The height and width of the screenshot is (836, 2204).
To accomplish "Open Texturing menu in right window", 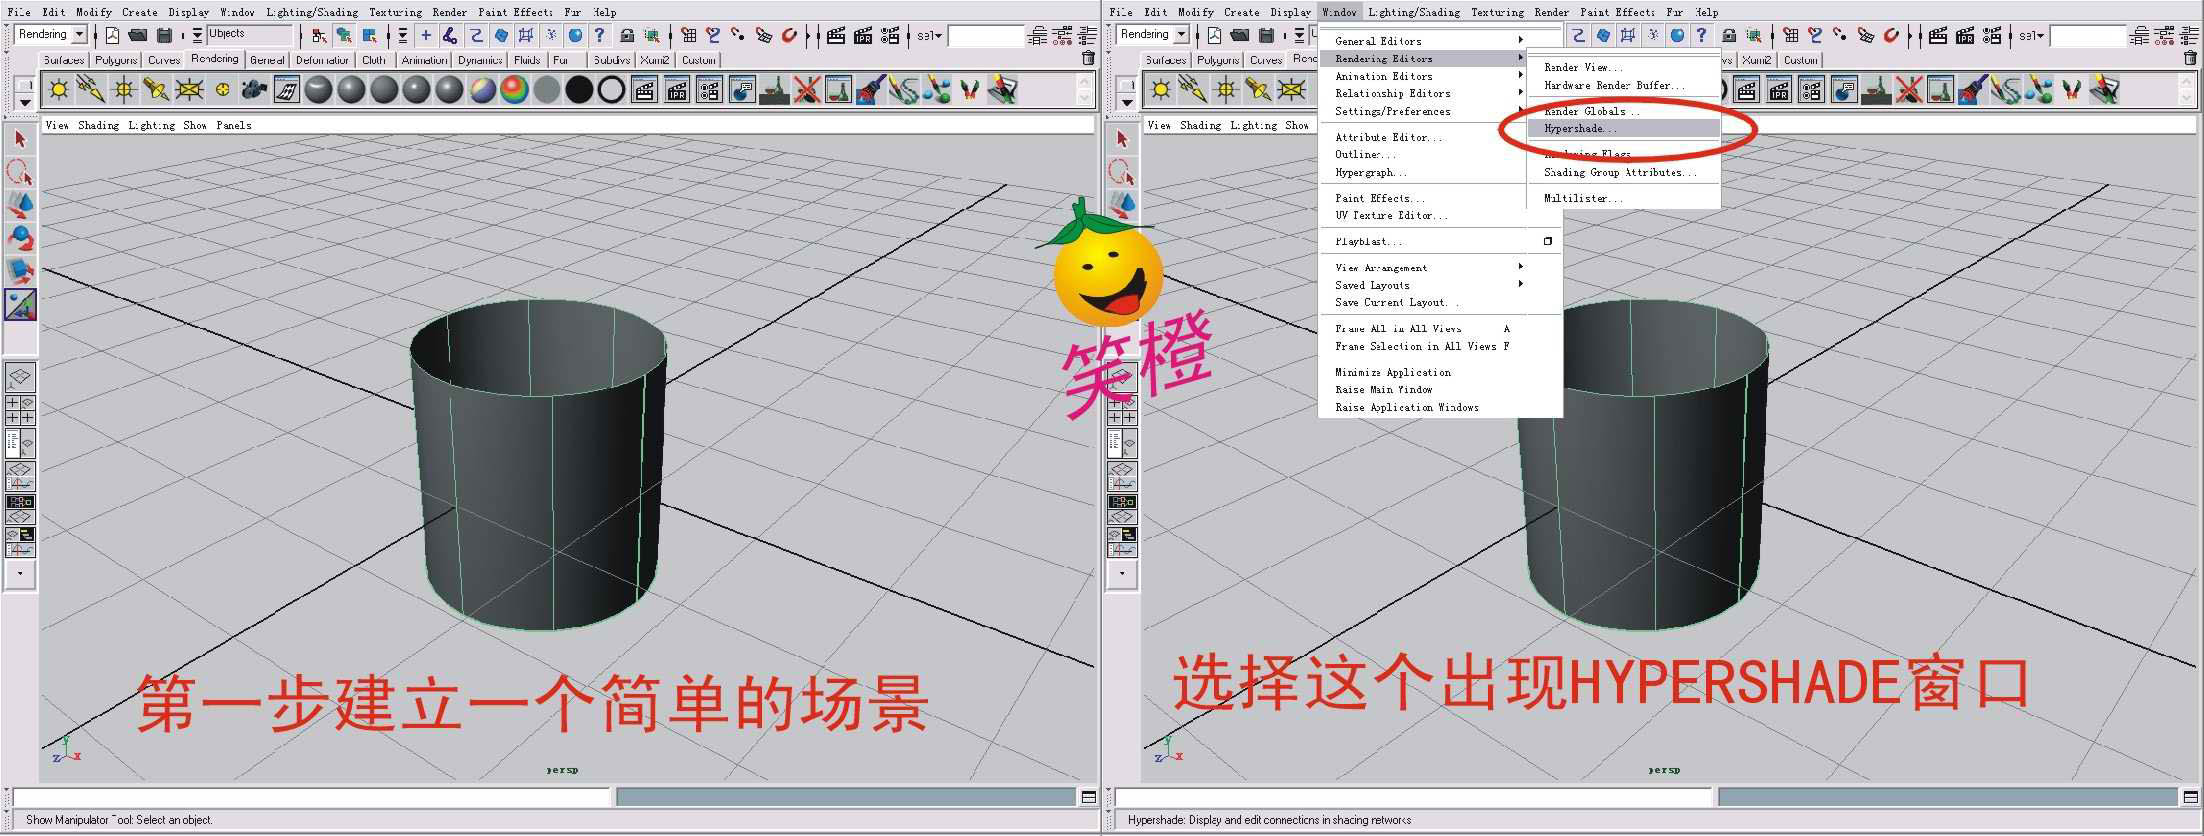I will (x=1497, y=12).
